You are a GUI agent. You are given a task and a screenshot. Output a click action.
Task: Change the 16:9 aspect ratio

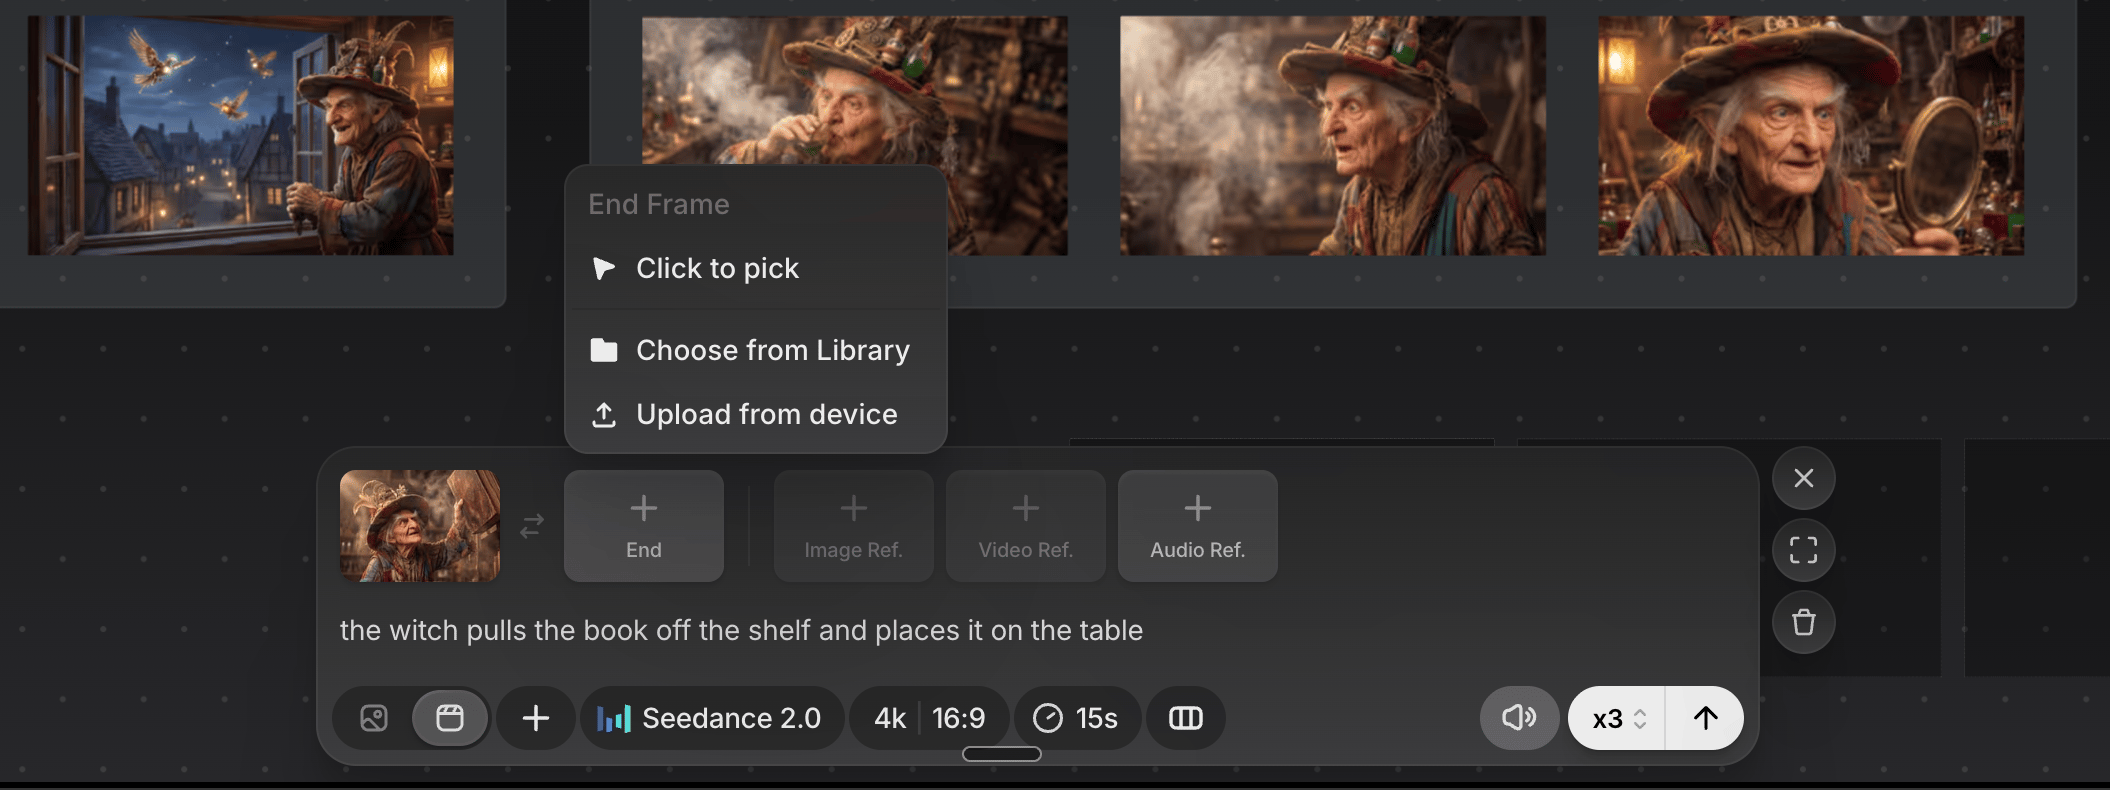tap(958, 718)
